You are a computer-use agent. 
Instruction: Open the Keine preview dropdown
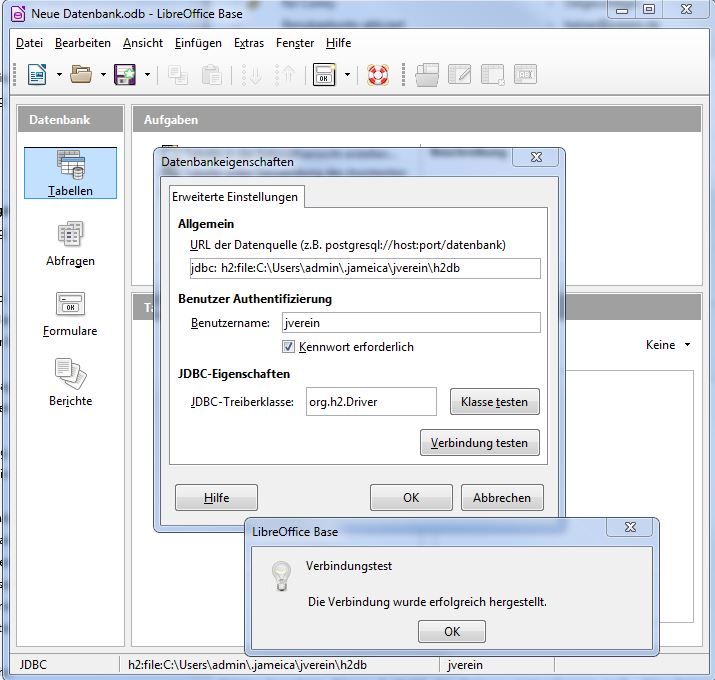(x=668, y=345)
